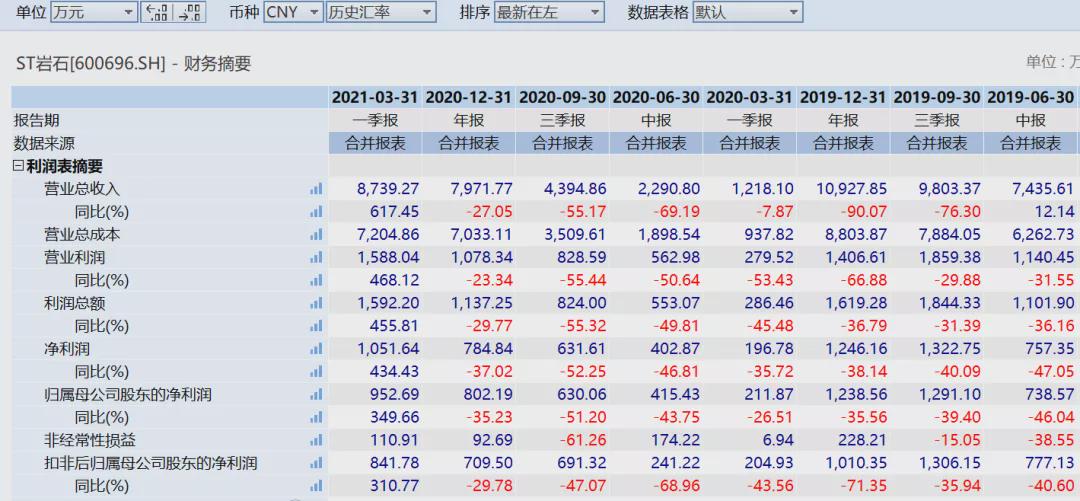
Task: Open chart icon for 同比(%) under 营业利润
Action: click(316, 280)
